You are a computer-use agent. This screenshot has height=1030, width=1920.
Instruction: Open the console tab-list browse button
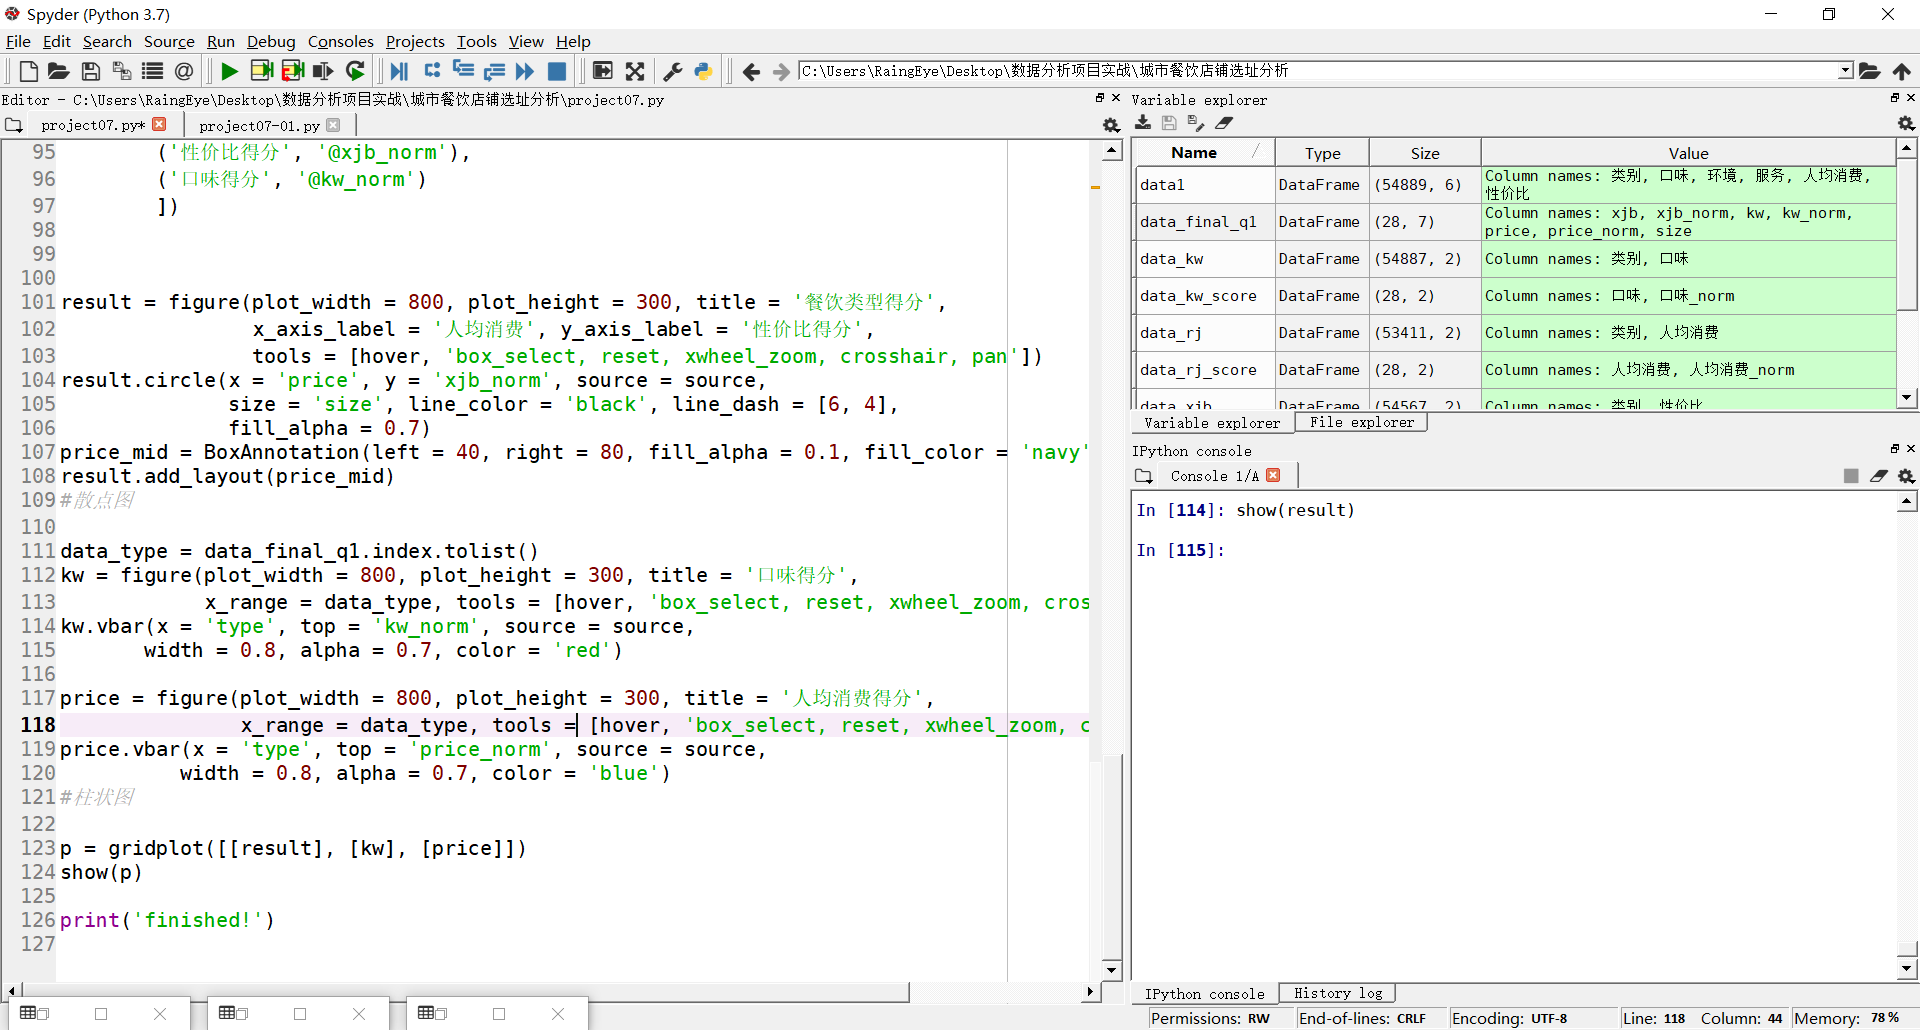pos(1144,476)
